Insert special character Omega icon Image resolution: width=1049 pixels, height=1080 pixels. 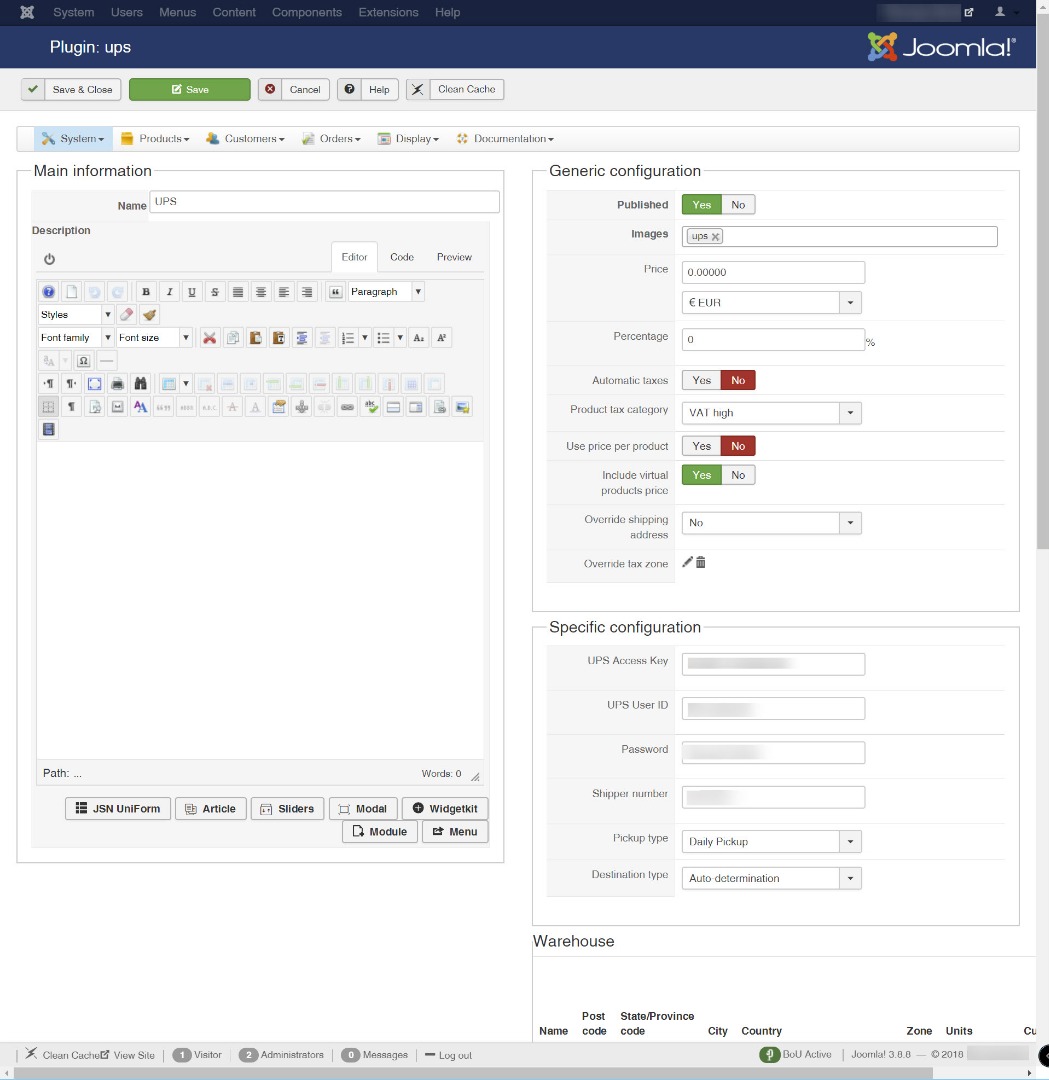(x=83, y=360)
